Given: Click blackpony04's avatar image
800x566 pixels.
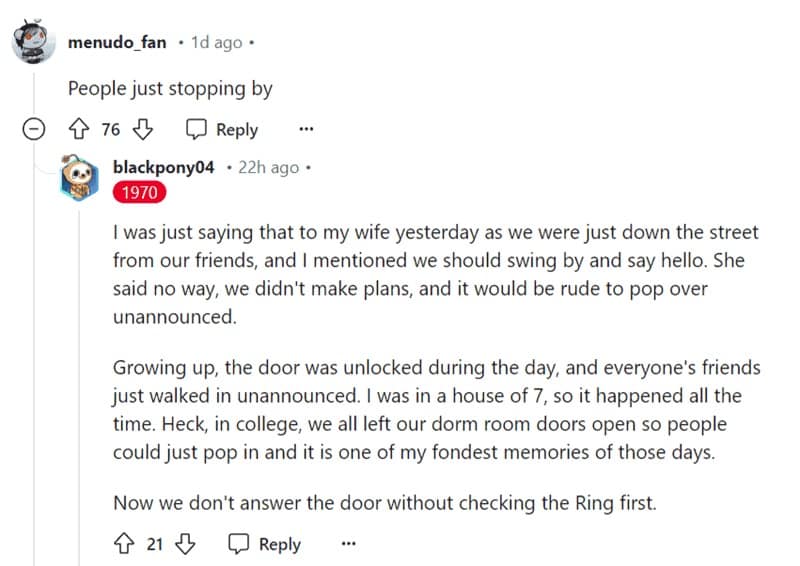Looking at the screenshot, I should click(x=79, y=178).
